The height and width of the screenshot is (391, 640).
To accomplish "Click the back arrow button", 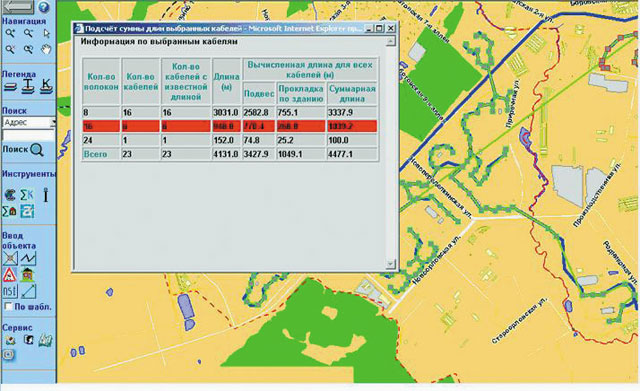I will [x=17, y=6].
